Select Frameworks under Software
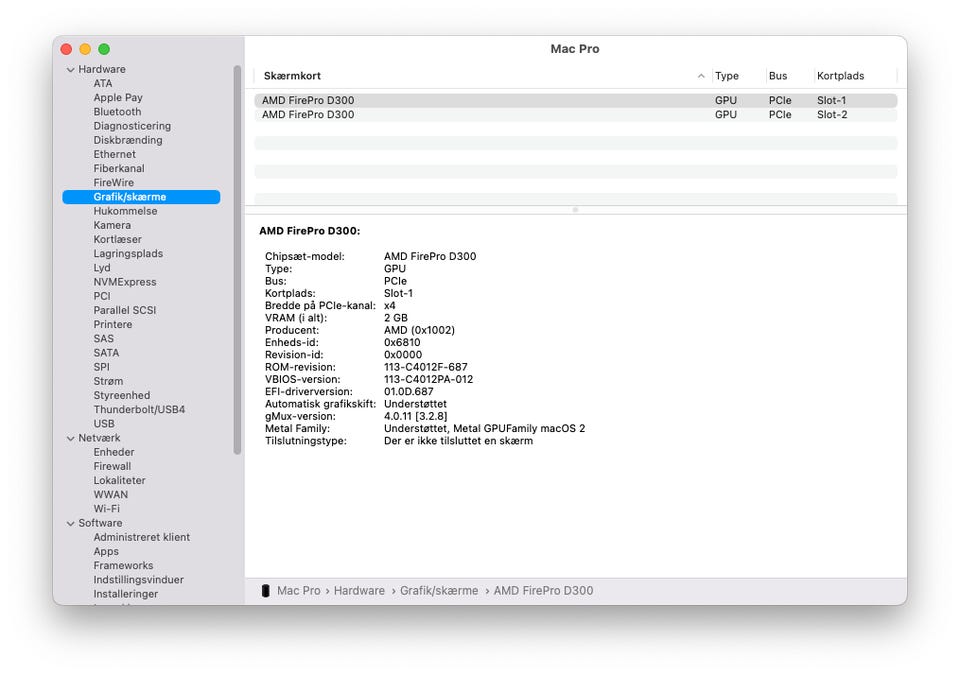 123,566
